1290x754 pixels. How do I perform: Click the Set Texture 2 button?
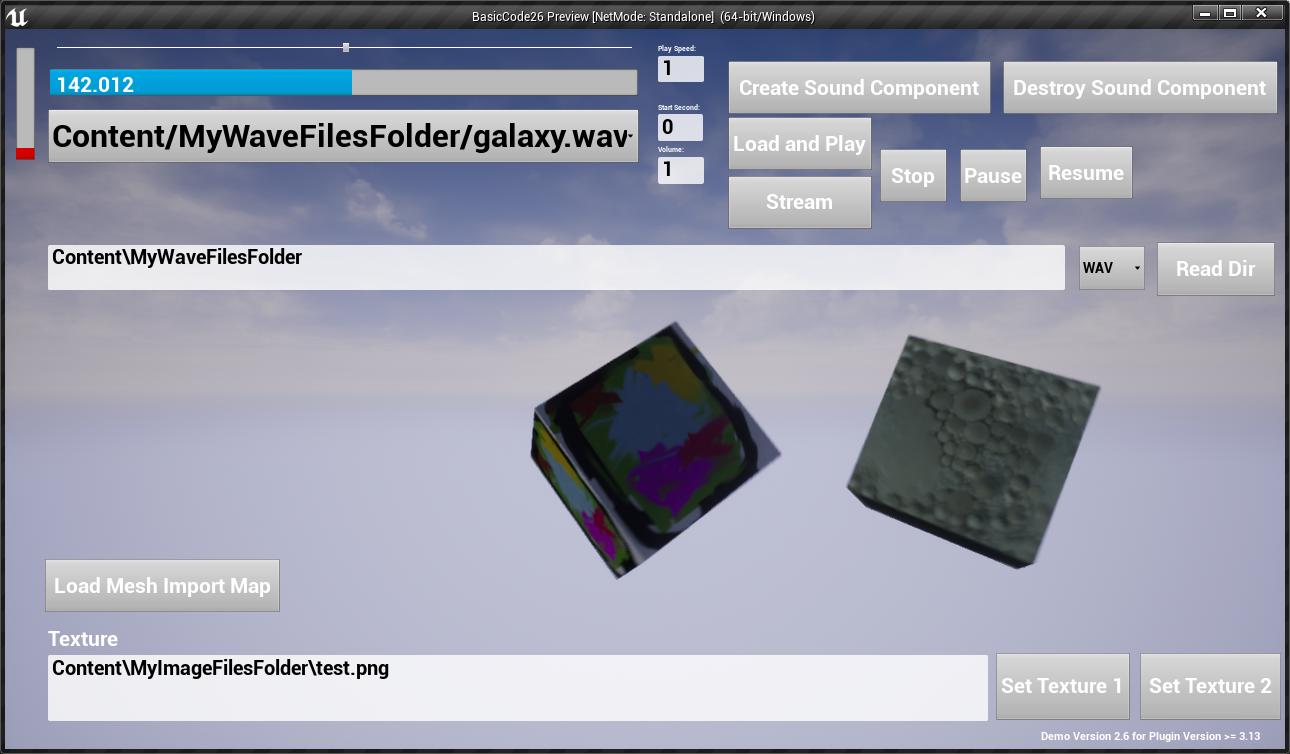[x=1210, y=686]
